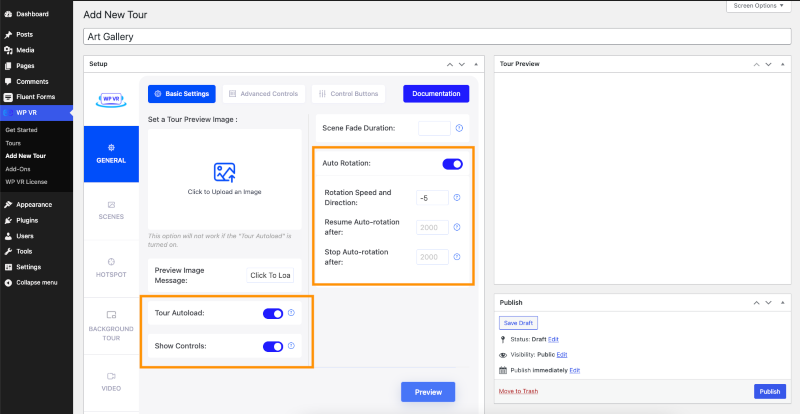Click the WP VR logo icon
Viewport: 800px width, 414px height.
110,99
